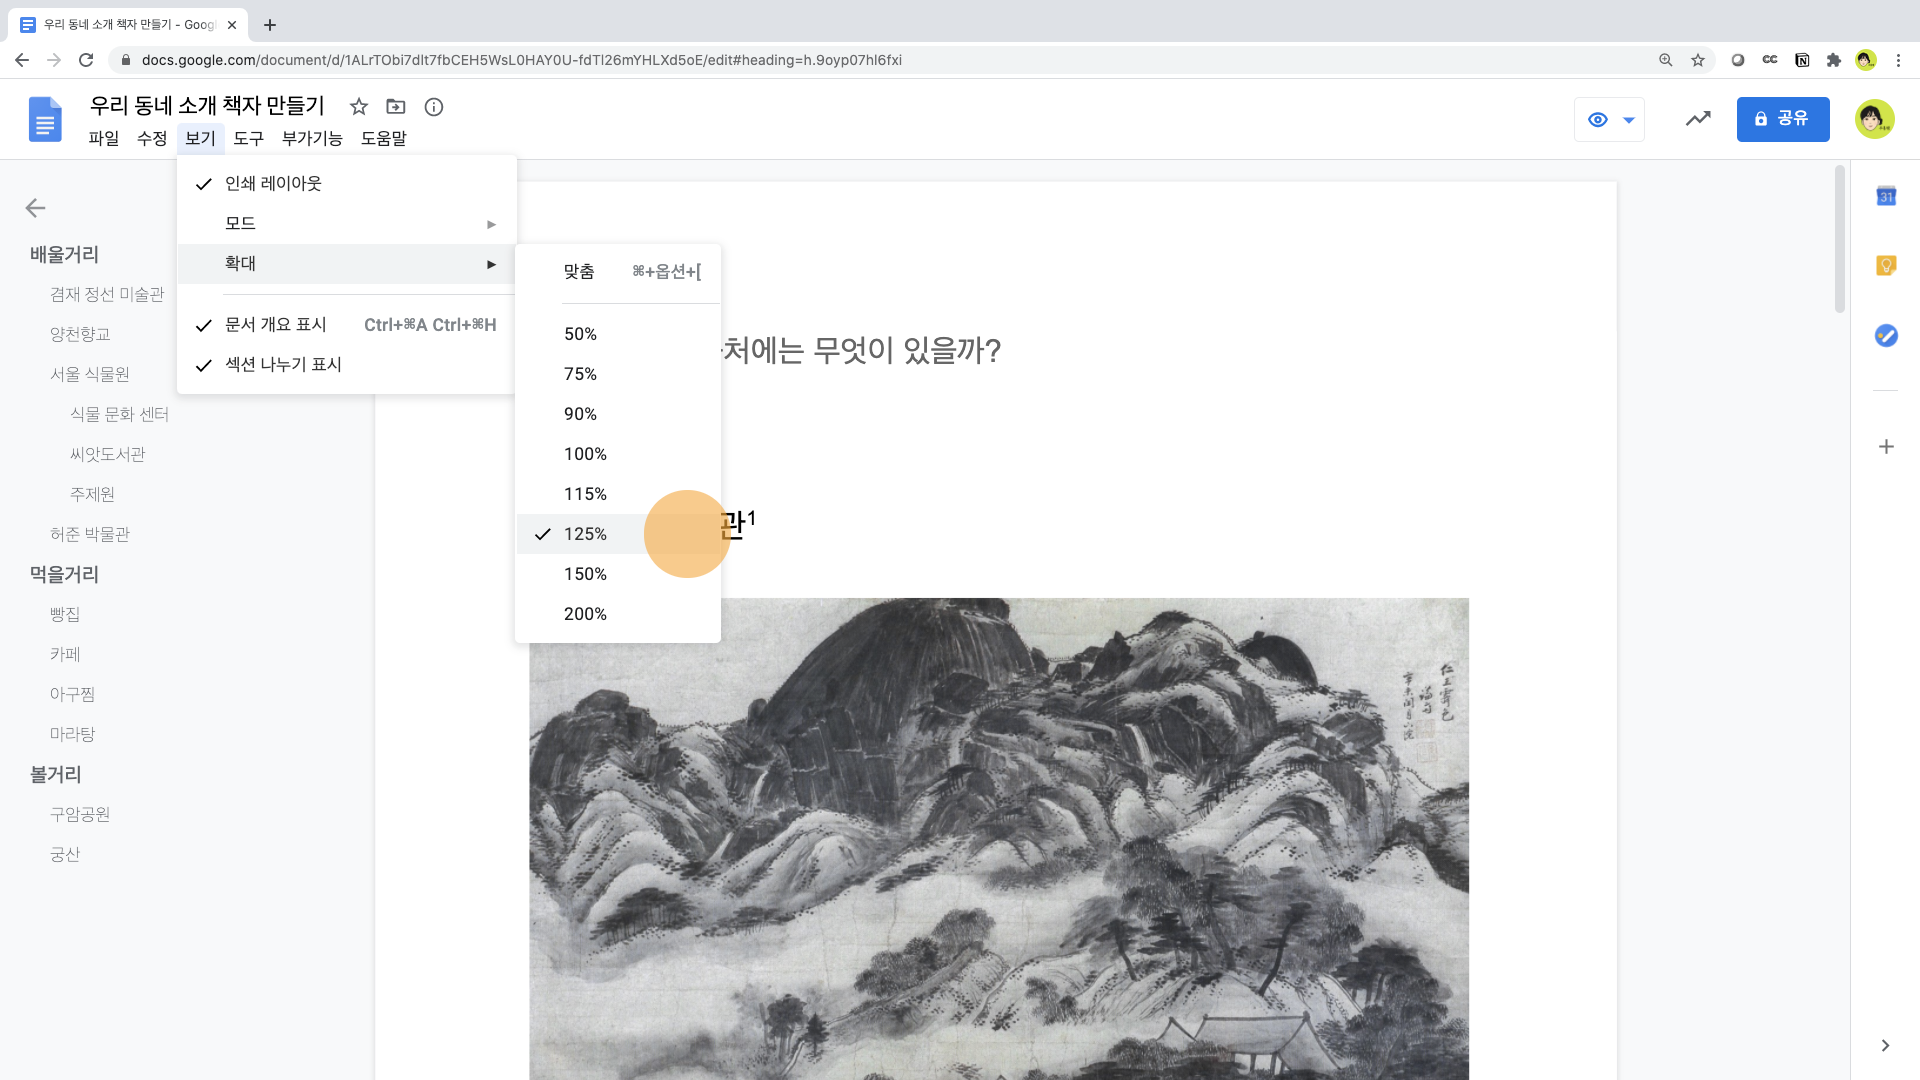The height and width of the screenshot is (1080, 1920).
Task: Toggle 인쇄 레이아웃 option
Action: pyautogui.click(x=273, y=184)
